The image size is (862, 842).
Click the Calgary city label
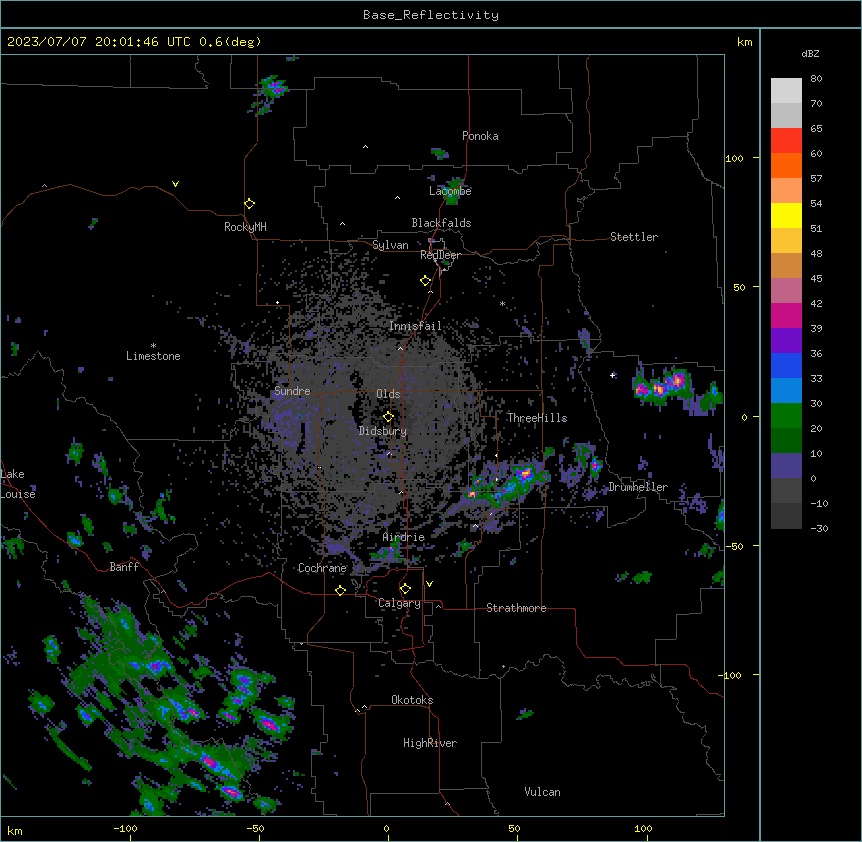pyautogui.click(x=399, y=603)
